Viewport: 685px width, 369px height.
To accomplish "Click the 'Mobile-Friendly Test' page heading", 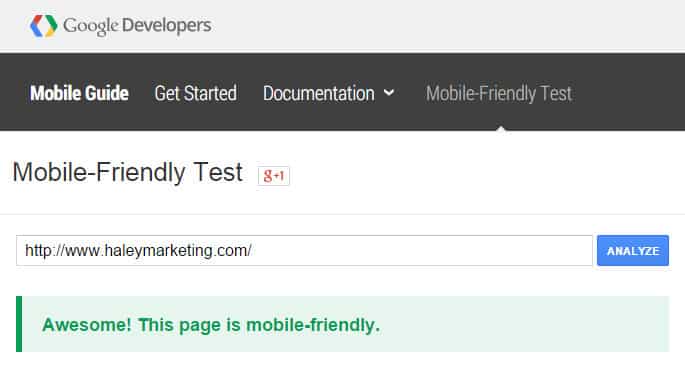I will (x=128, y=172).
